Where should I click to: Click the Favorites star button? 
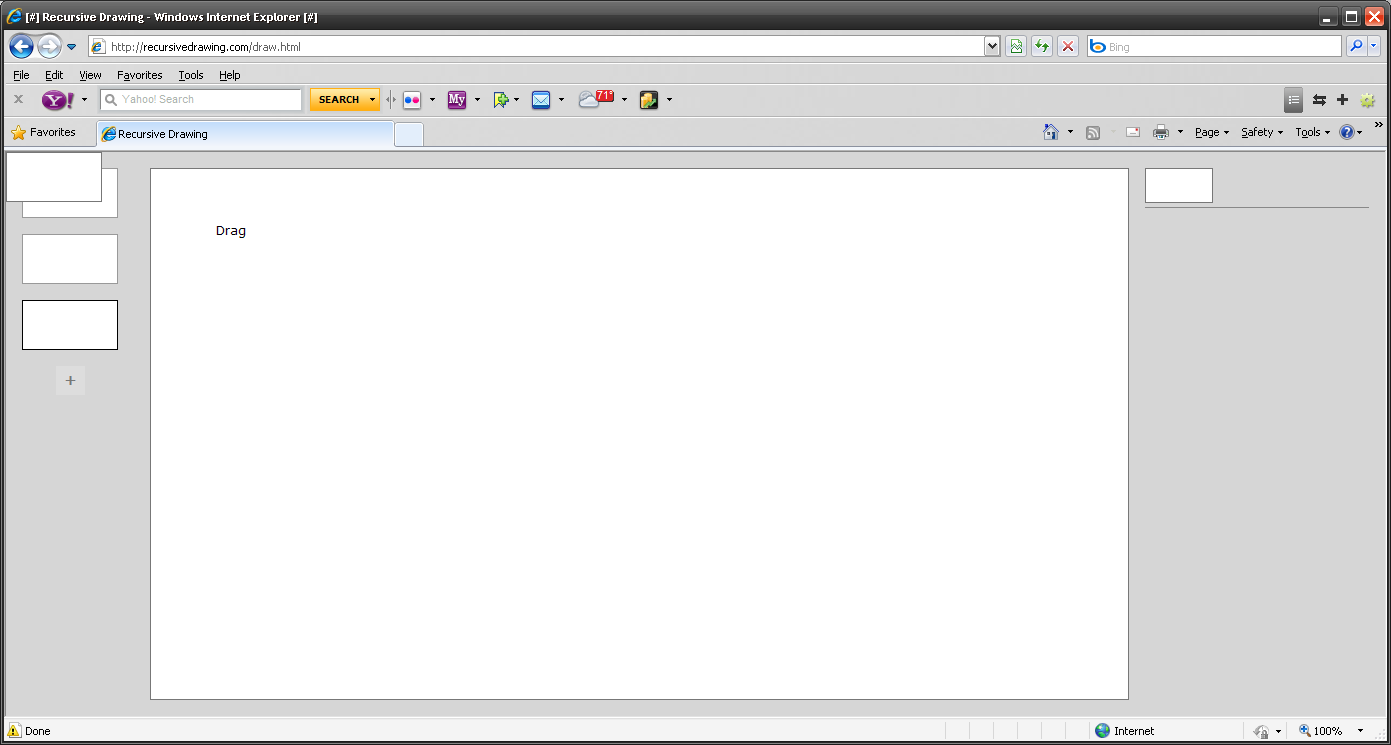pos(43,132)
